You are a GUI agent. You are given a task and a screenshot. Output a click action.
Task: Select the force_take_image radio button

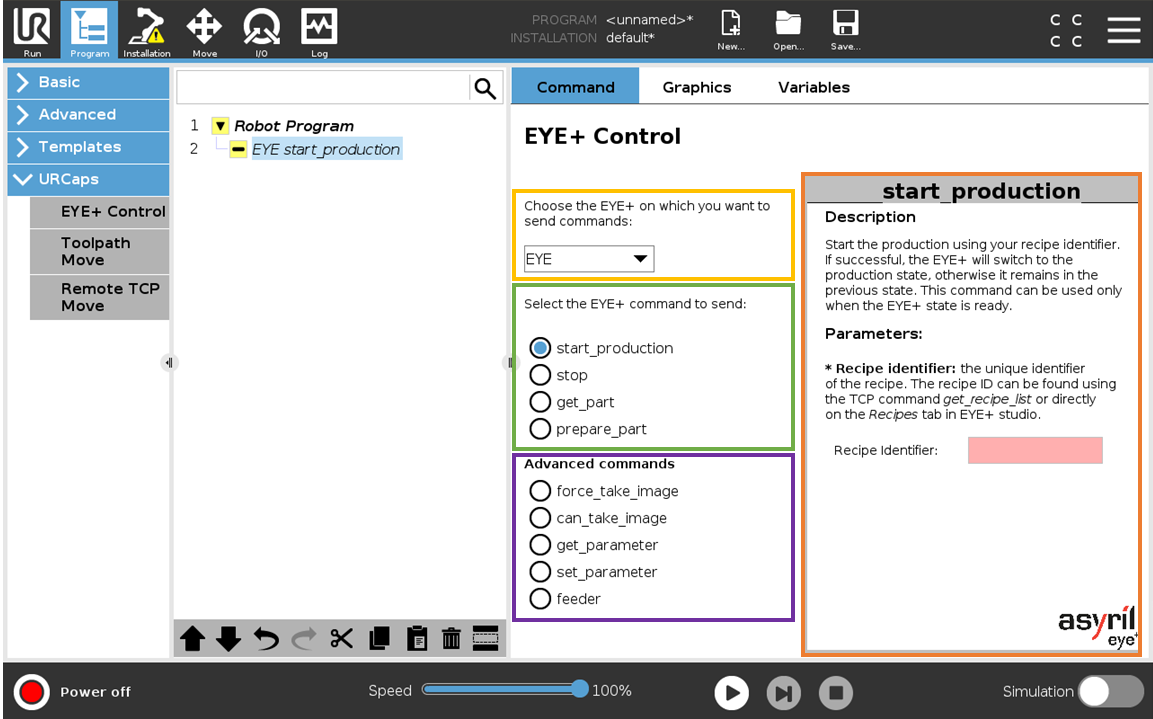[x=540, y=490]
